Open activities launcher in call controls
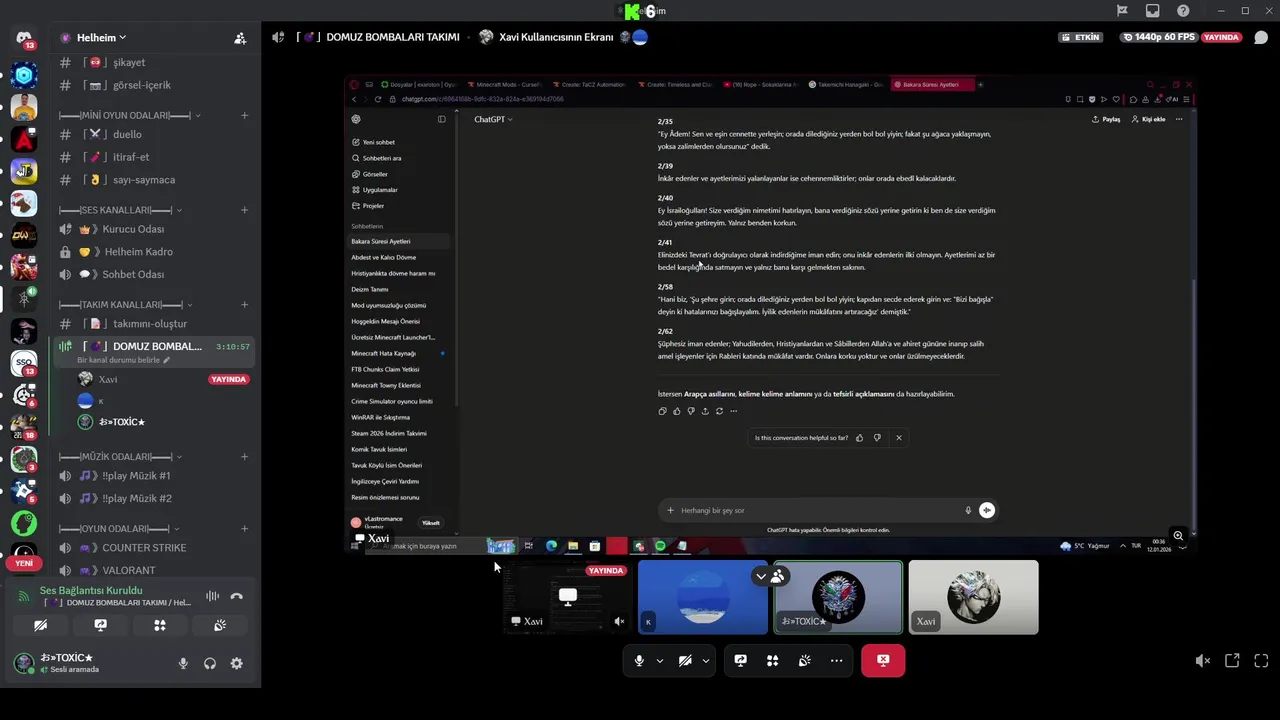The width and height of the screenshot is (1280, 720). pyautogui.click(x=772, y=660)
